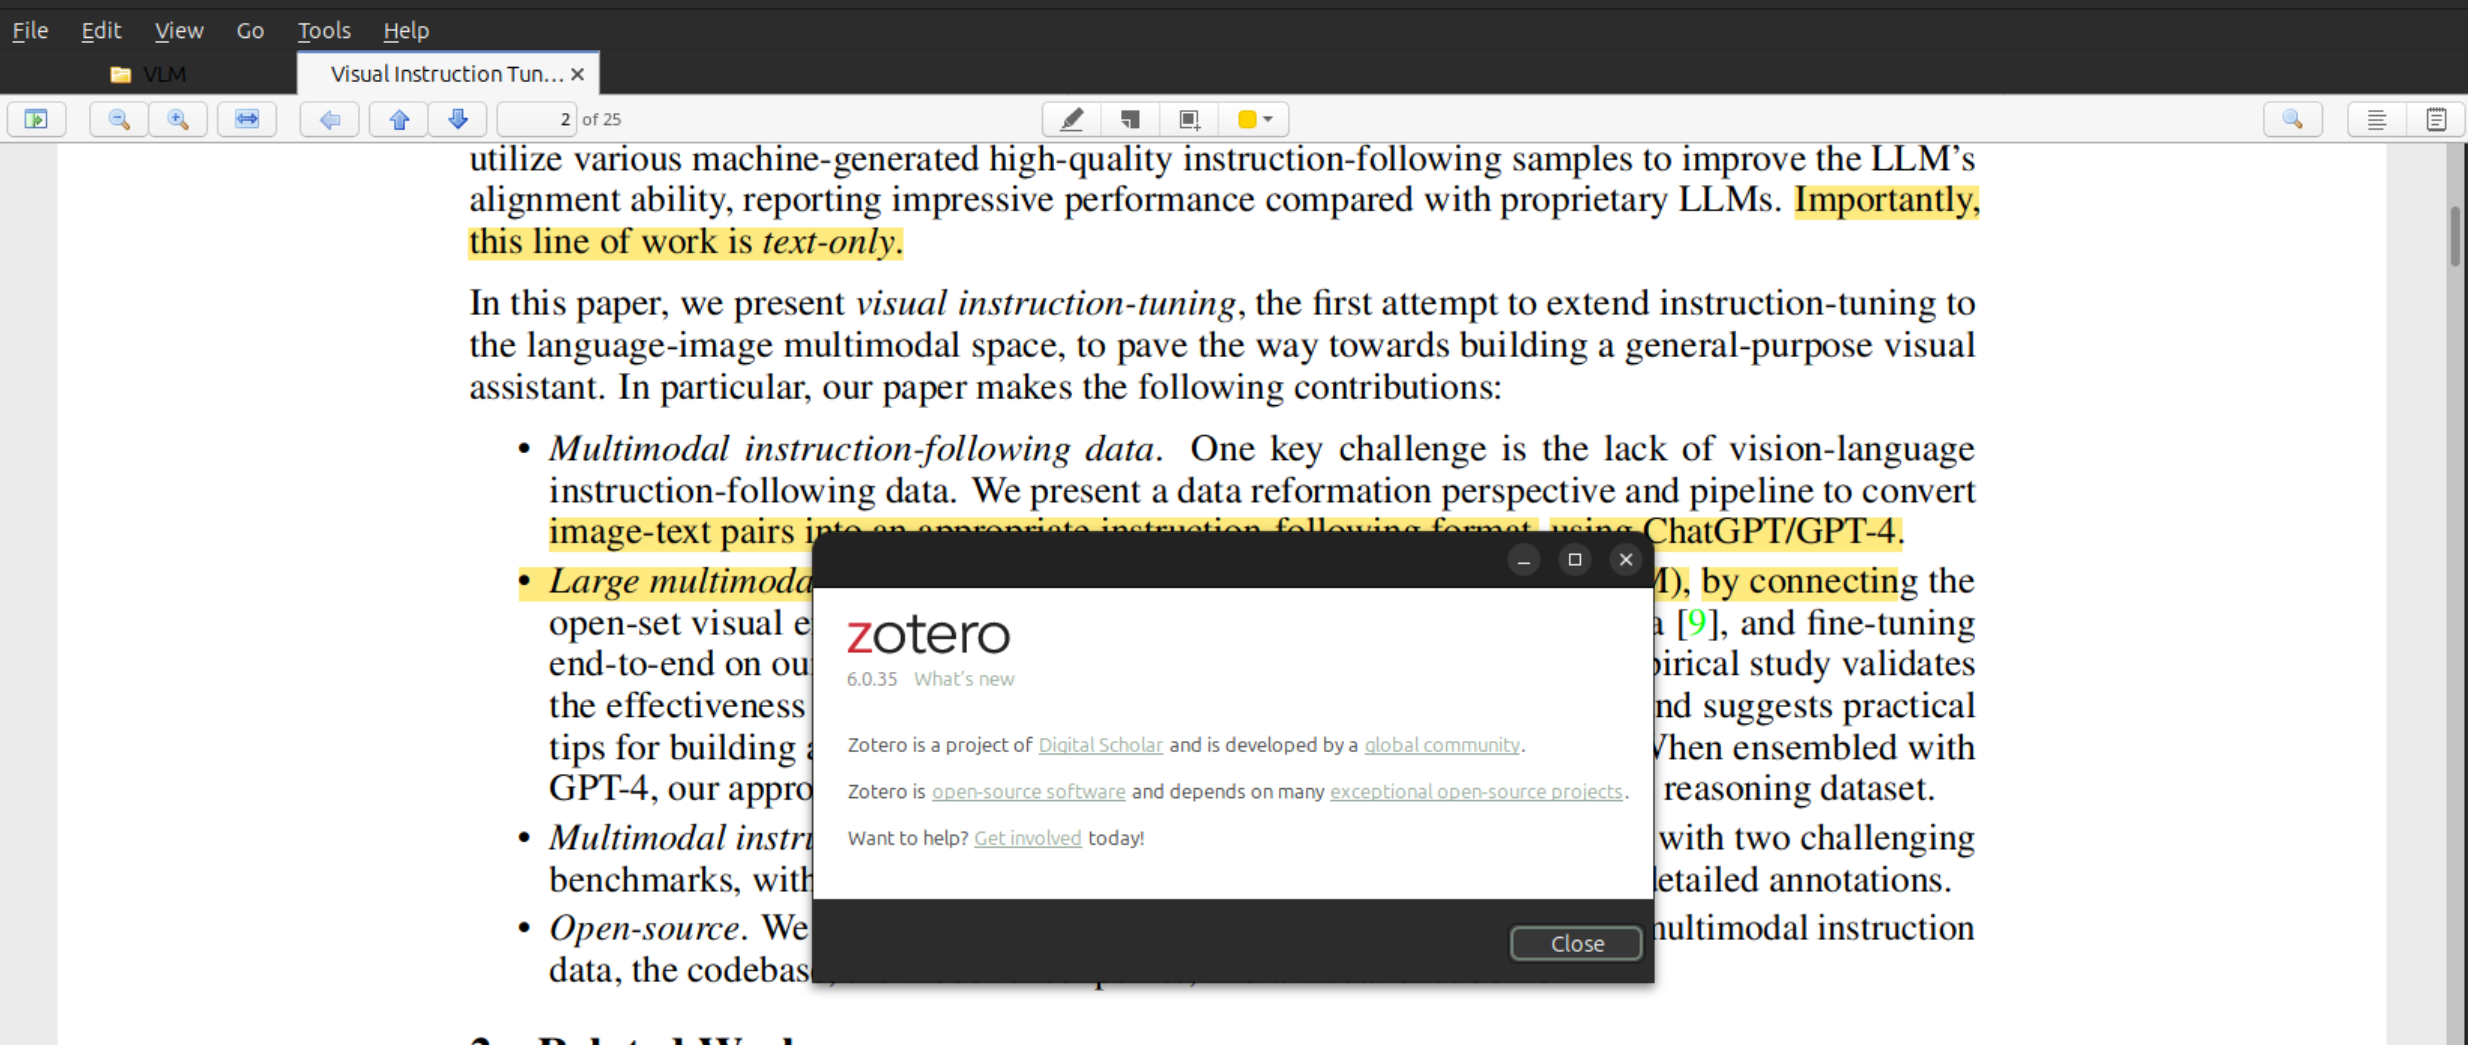Open the Edit menu
Viewport: 2468px width, 1045px height.
pyautogui.click(x=101, y=30)
